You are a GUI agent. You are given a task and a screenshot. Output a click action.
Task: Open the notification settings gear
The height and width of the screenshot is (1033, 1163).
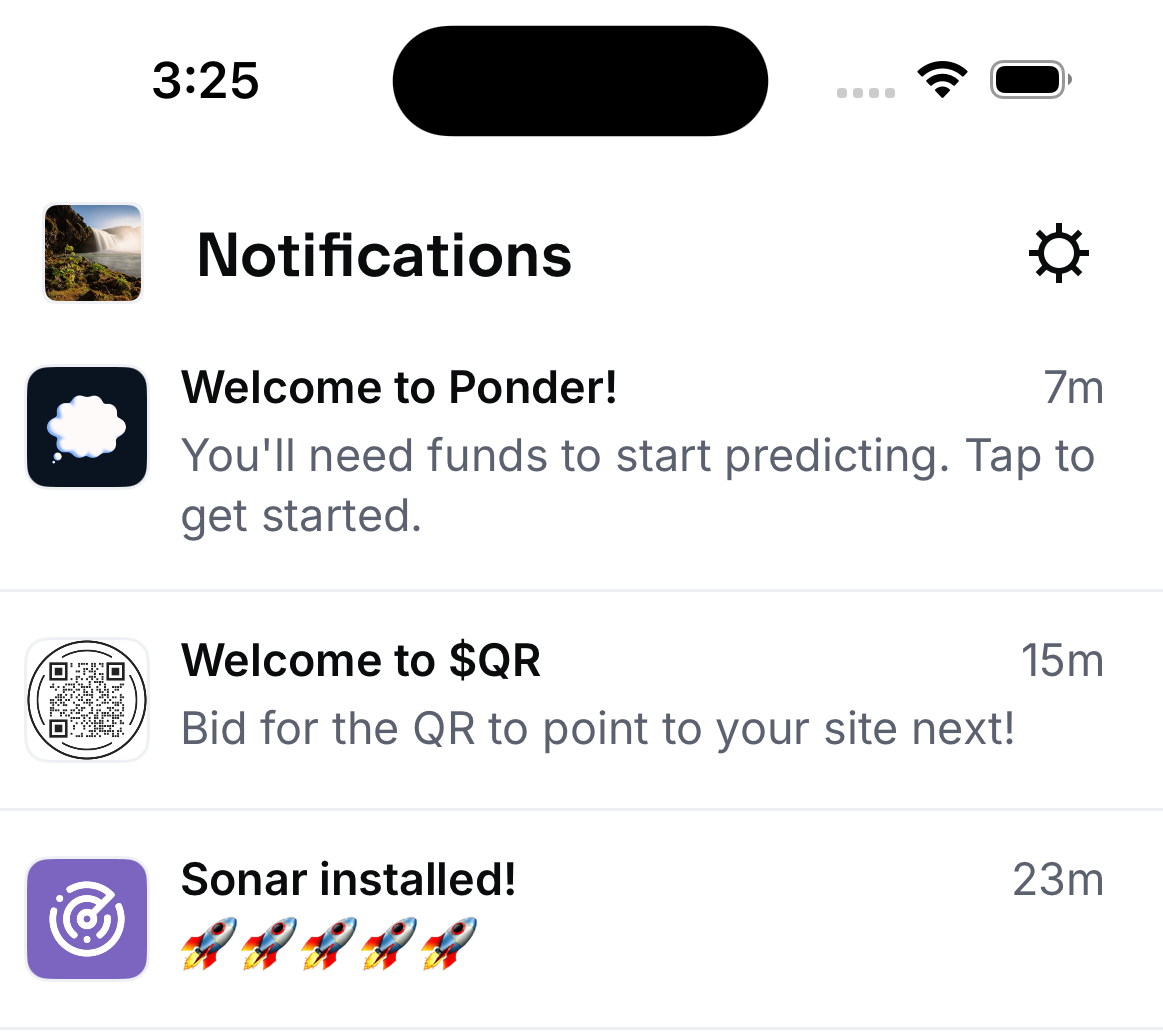click(1057, 253)
